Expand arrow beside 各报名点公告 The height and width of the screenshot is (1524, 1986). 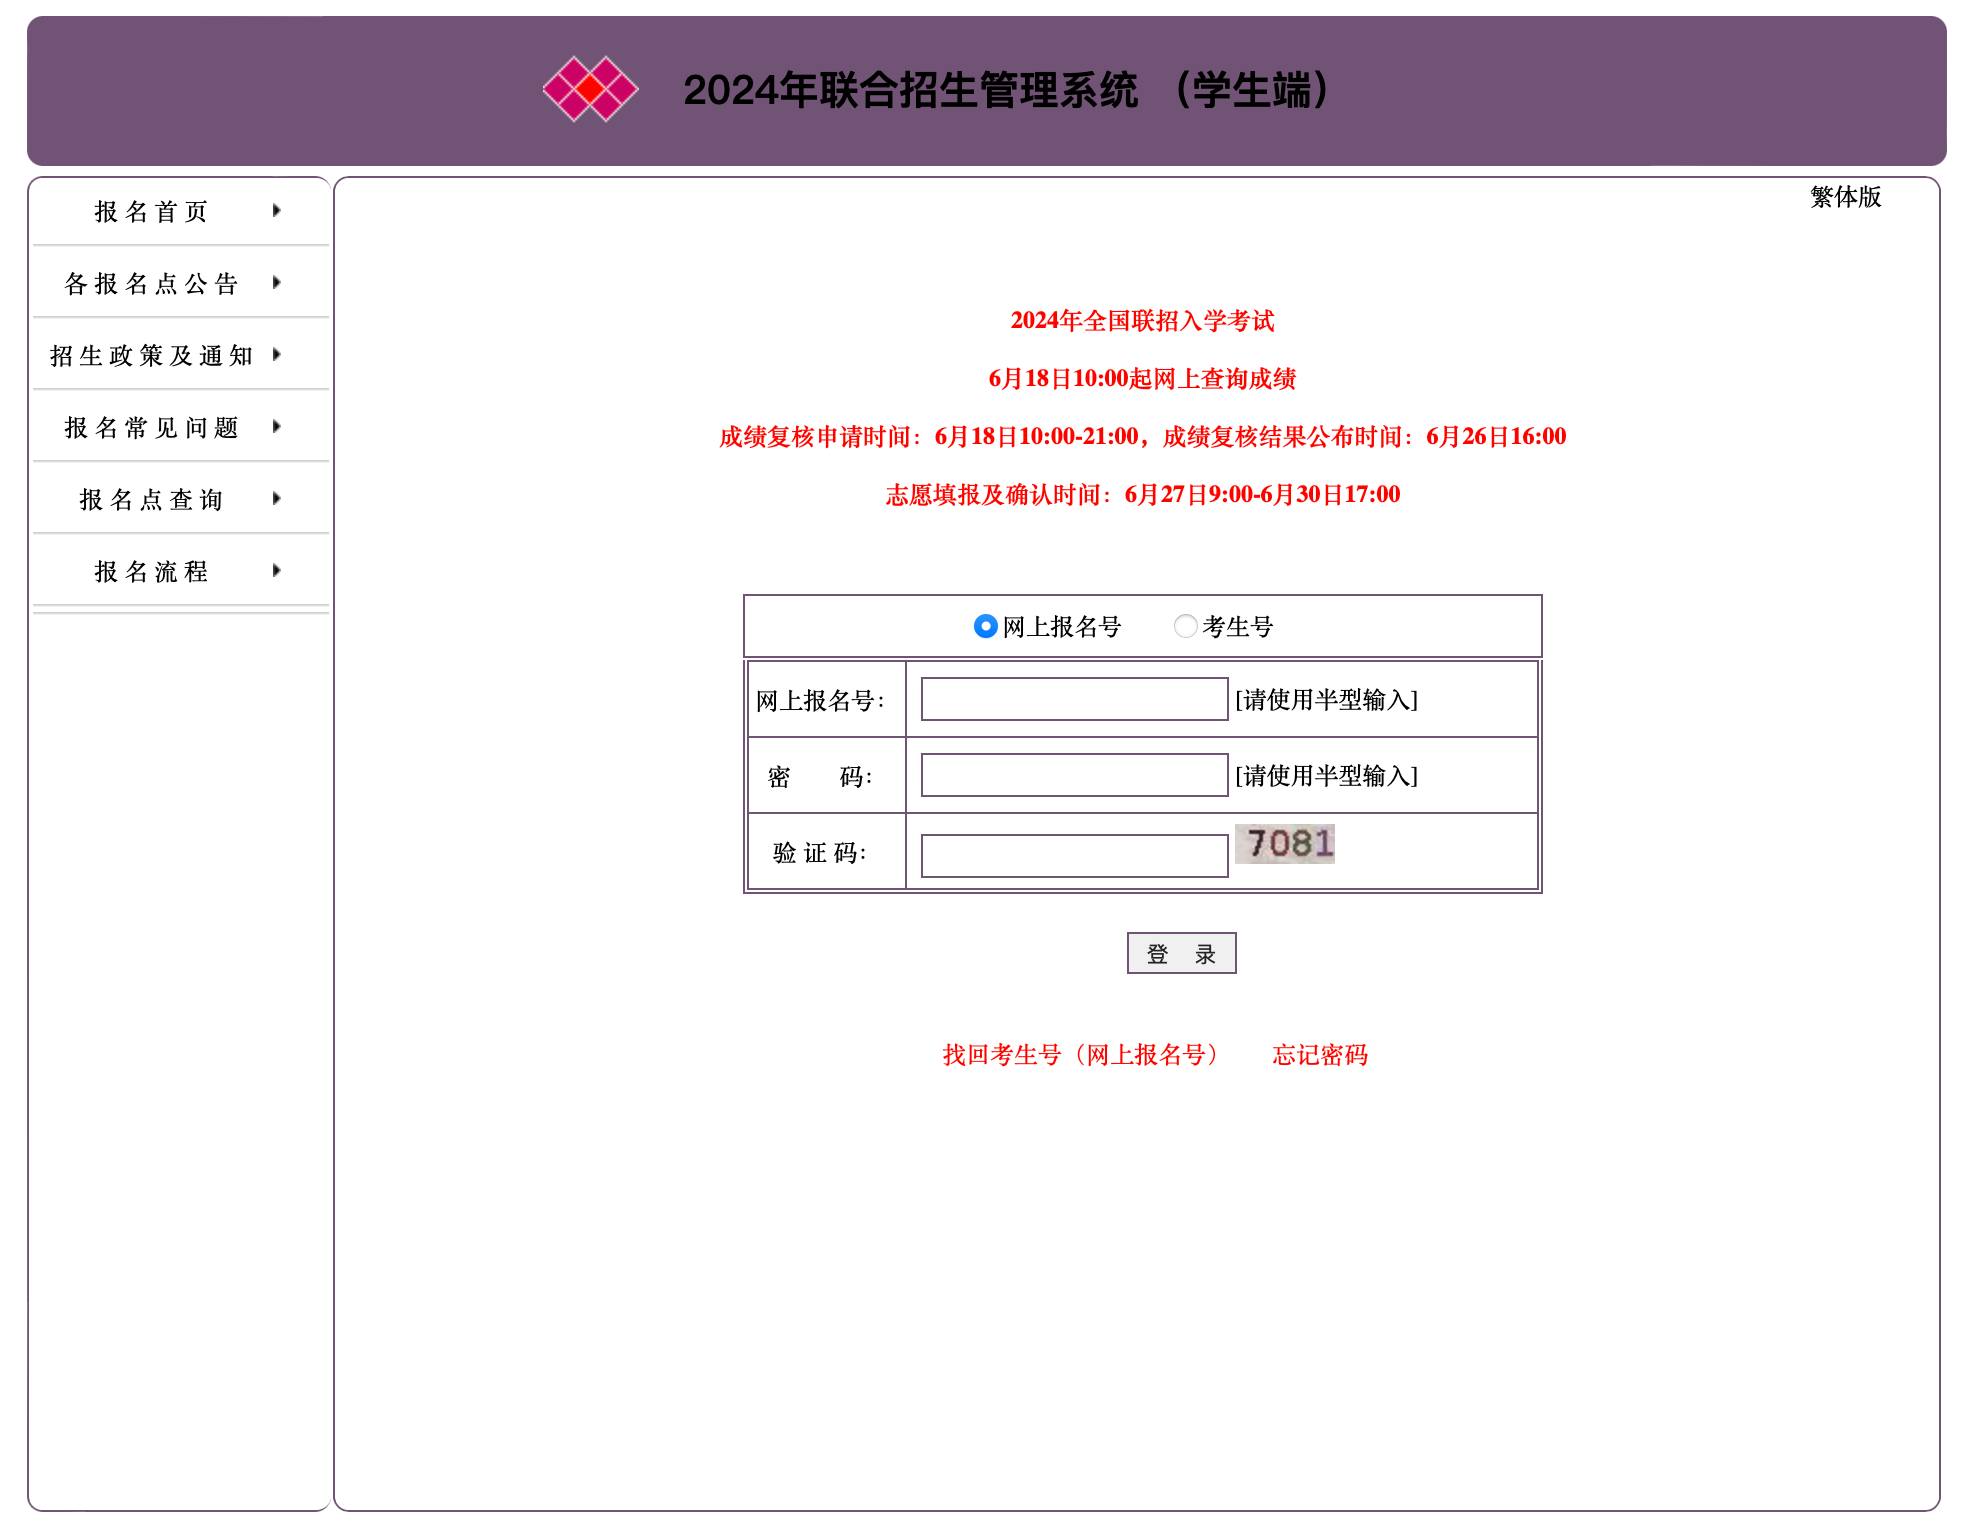pos(277,282)
